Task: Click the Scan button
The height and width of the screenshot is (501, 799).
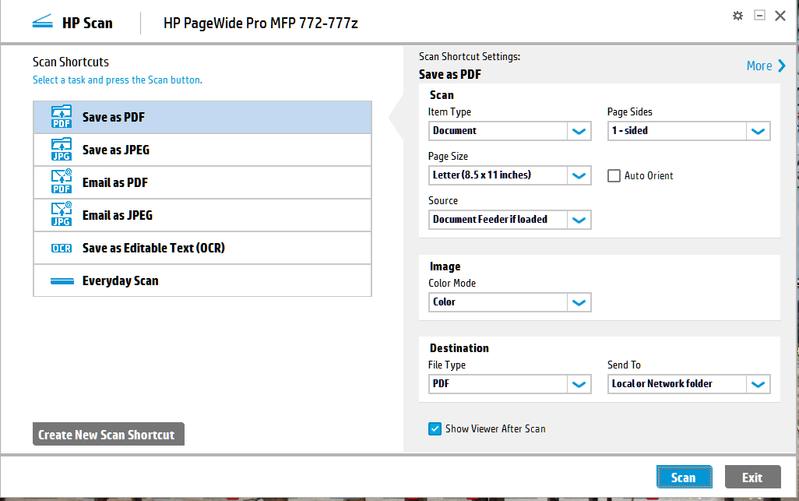Action: tap(684, 477)
